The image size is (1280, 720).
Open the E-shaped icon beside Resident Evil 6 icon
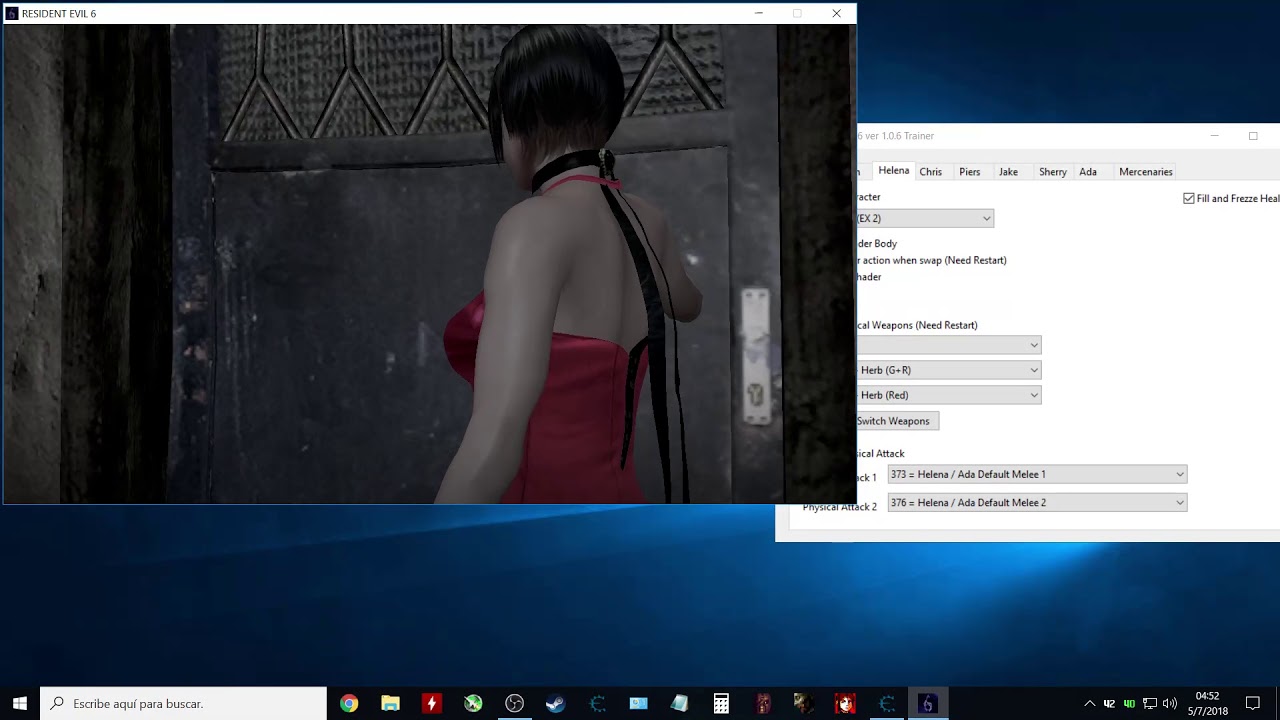coord(886,704)
